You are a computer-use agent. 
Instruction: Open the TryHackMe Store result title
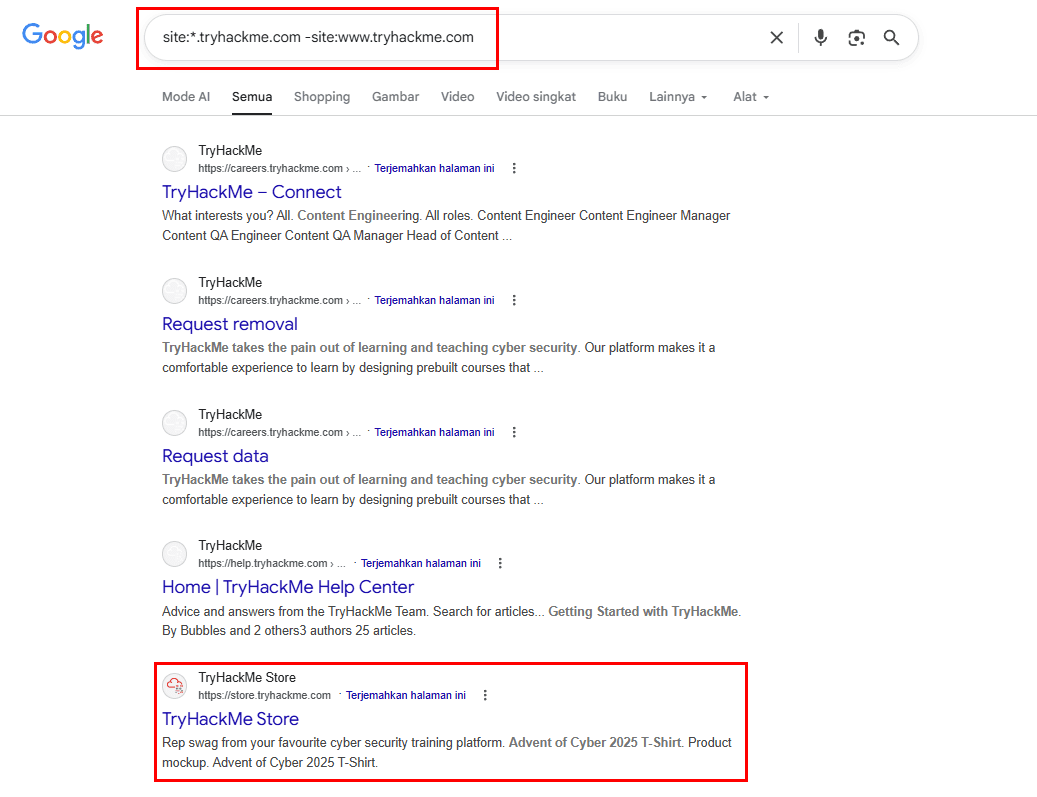pos(230,719)
